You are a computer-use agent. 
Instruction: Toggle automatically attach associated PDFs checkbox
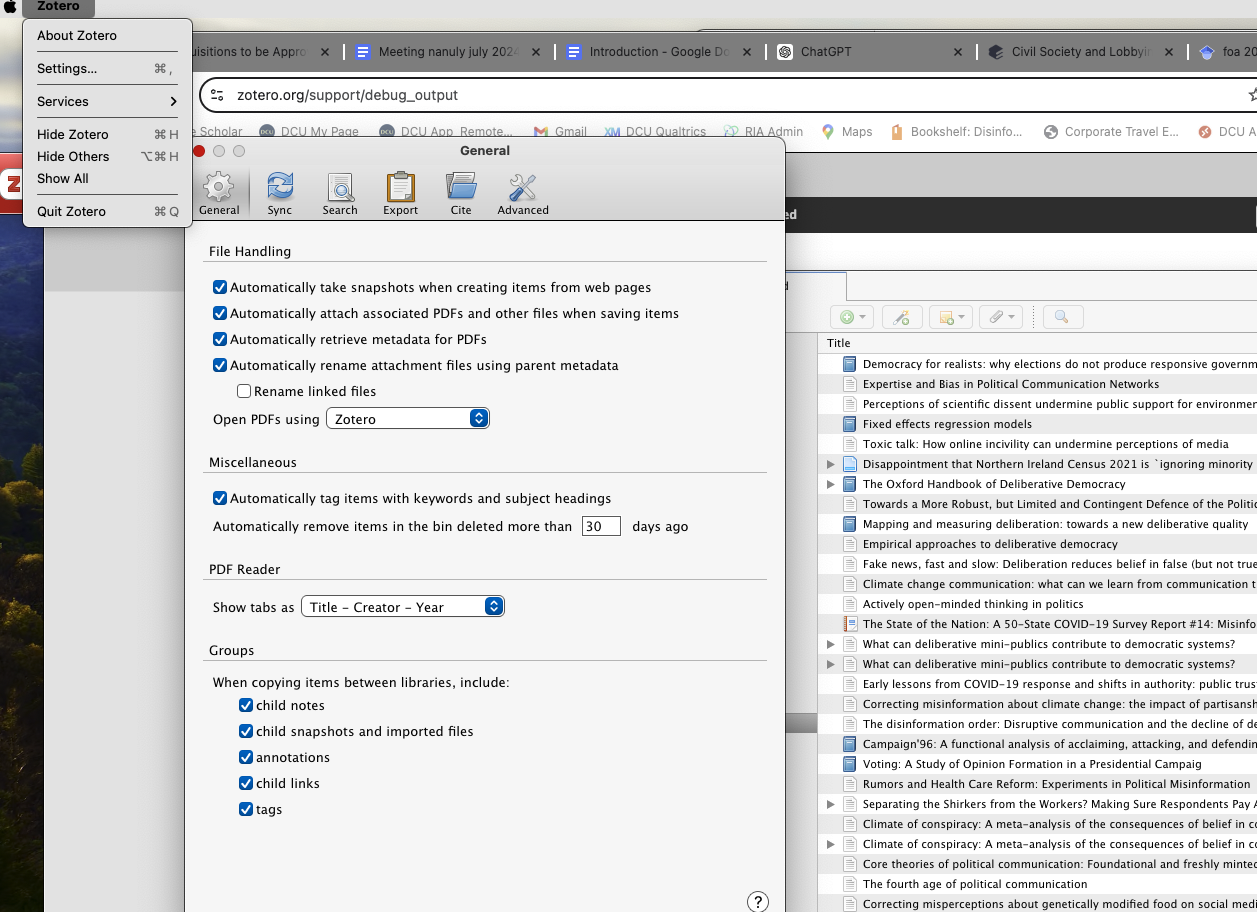[220, 313]
